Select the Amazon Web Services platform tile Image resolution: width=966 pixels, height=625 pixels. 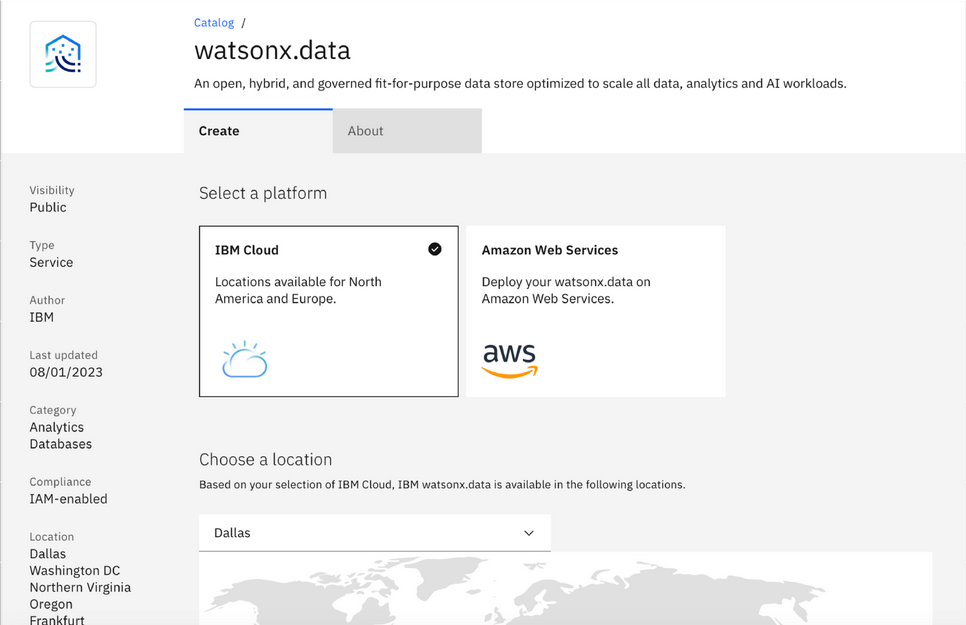pyautogui.click(x=596, y=311)
